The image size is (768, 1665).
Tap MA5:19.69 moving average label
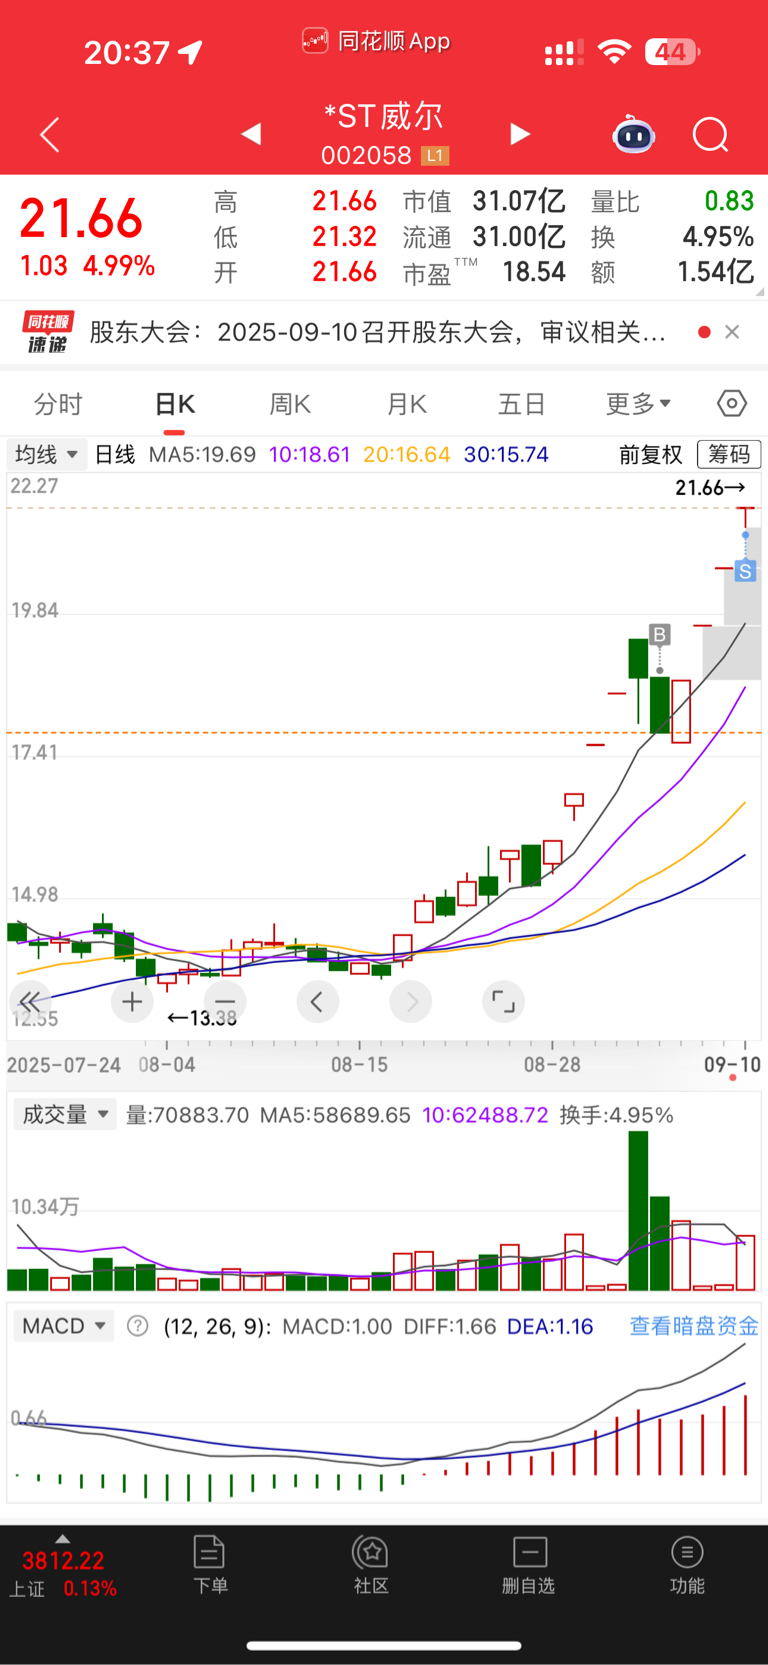pos(202,455)
